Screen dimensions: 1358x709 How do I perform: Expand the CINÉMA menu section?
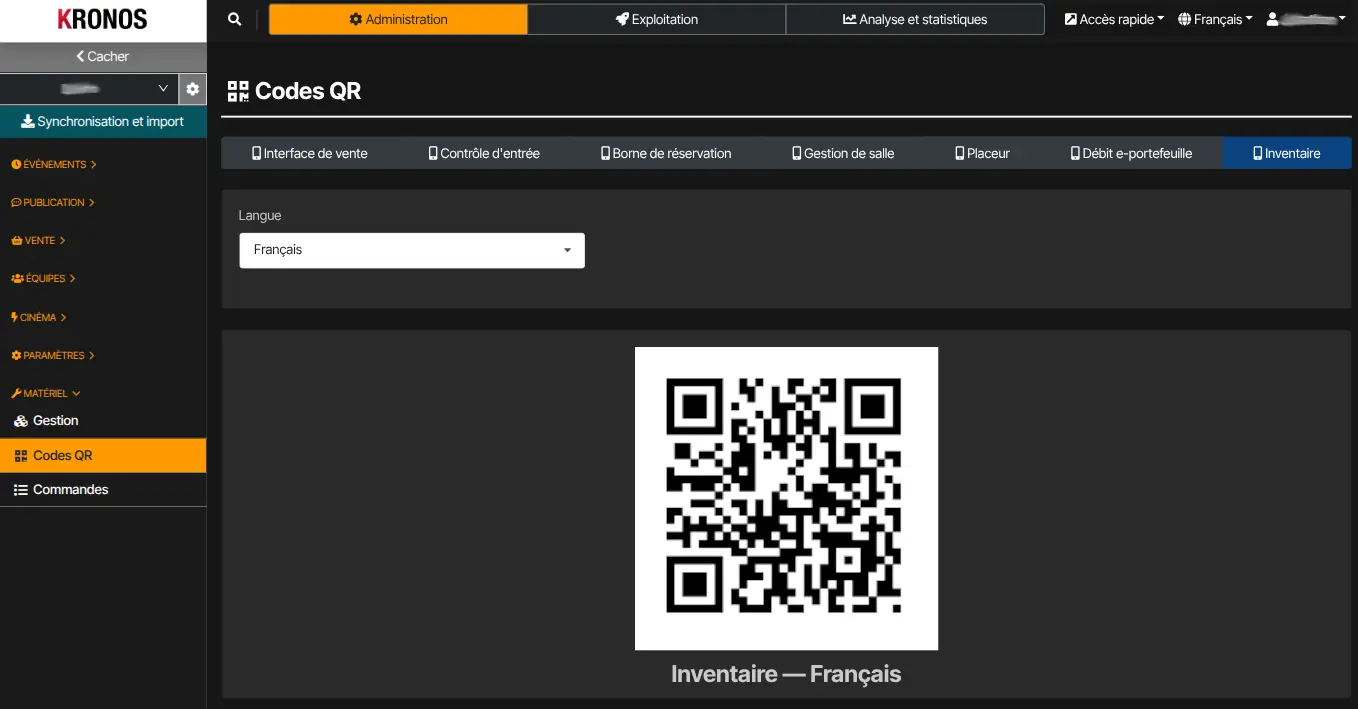(39, 317)
